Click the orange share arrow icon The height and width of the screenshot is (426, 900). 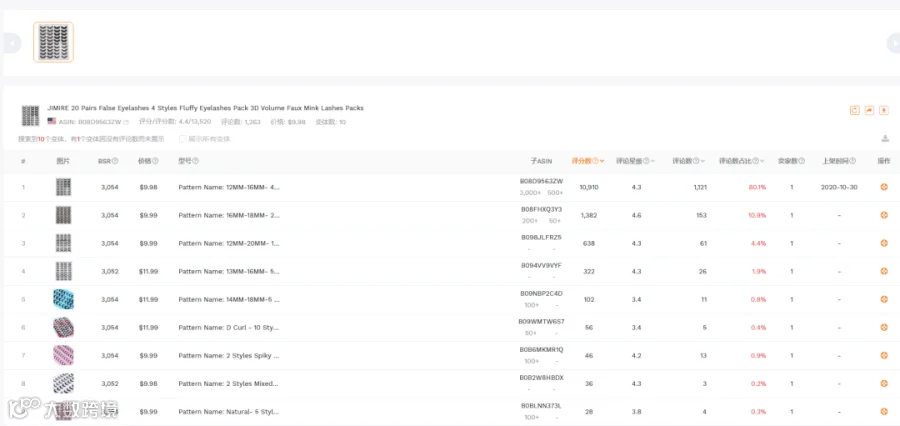pos(869,110)
